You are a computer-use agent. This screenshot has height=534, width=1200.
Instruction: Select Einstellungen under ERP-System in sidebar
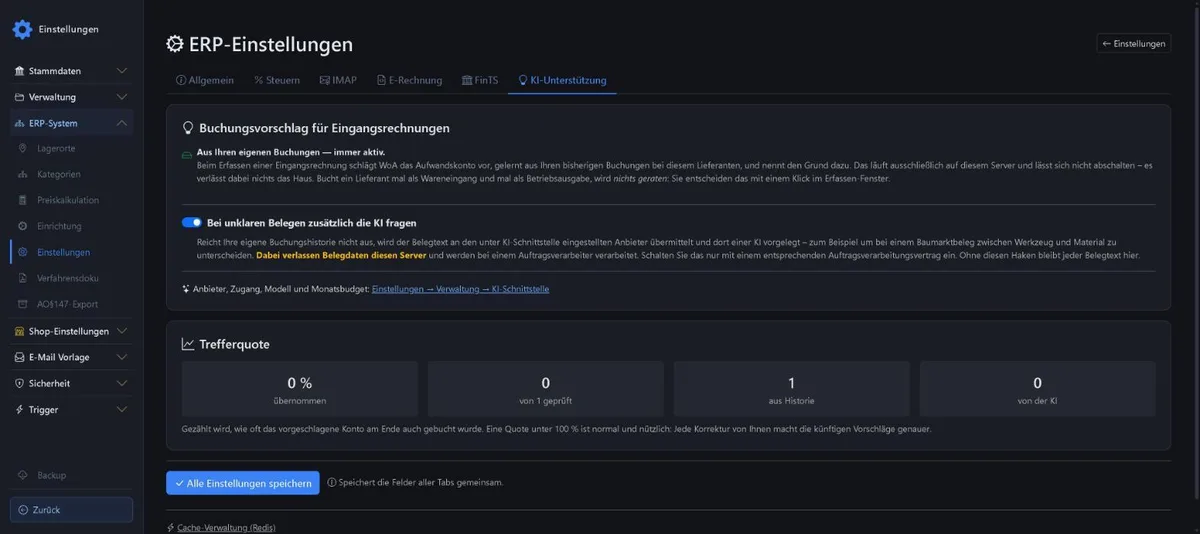[70, 252]
